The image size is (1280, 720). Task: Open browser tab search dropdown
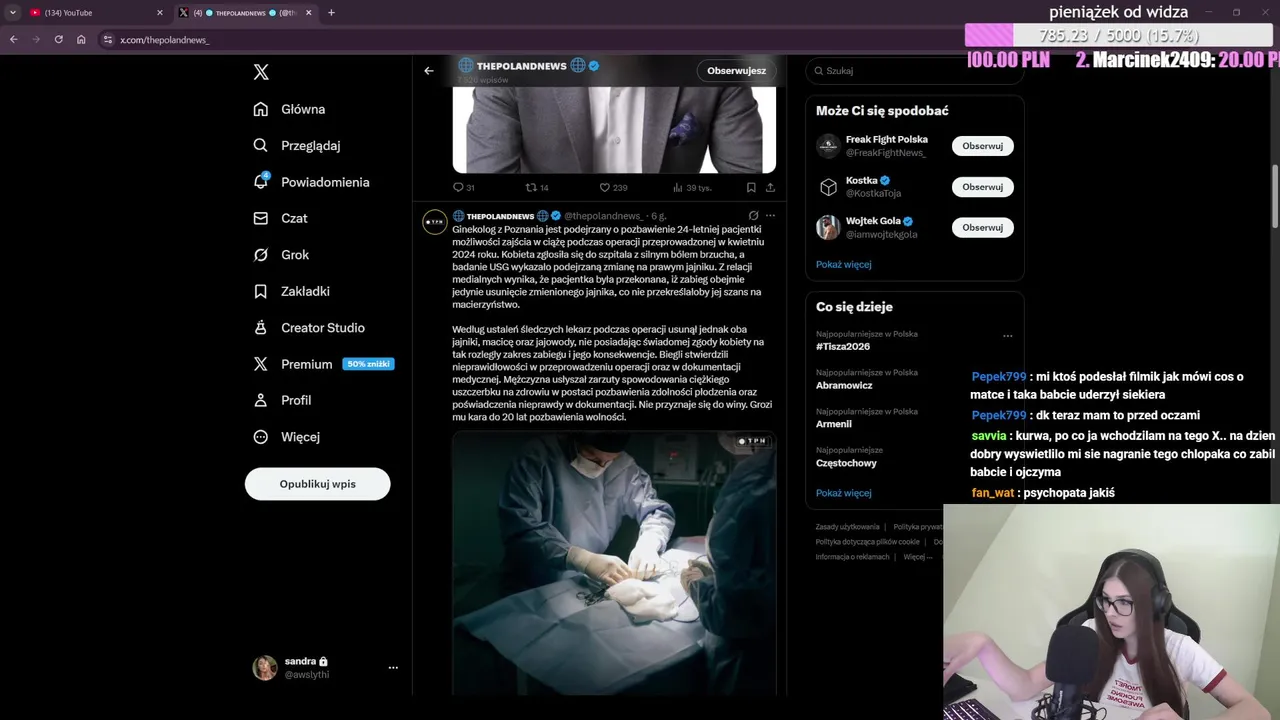pyautogui.click(x=13, y=13)
